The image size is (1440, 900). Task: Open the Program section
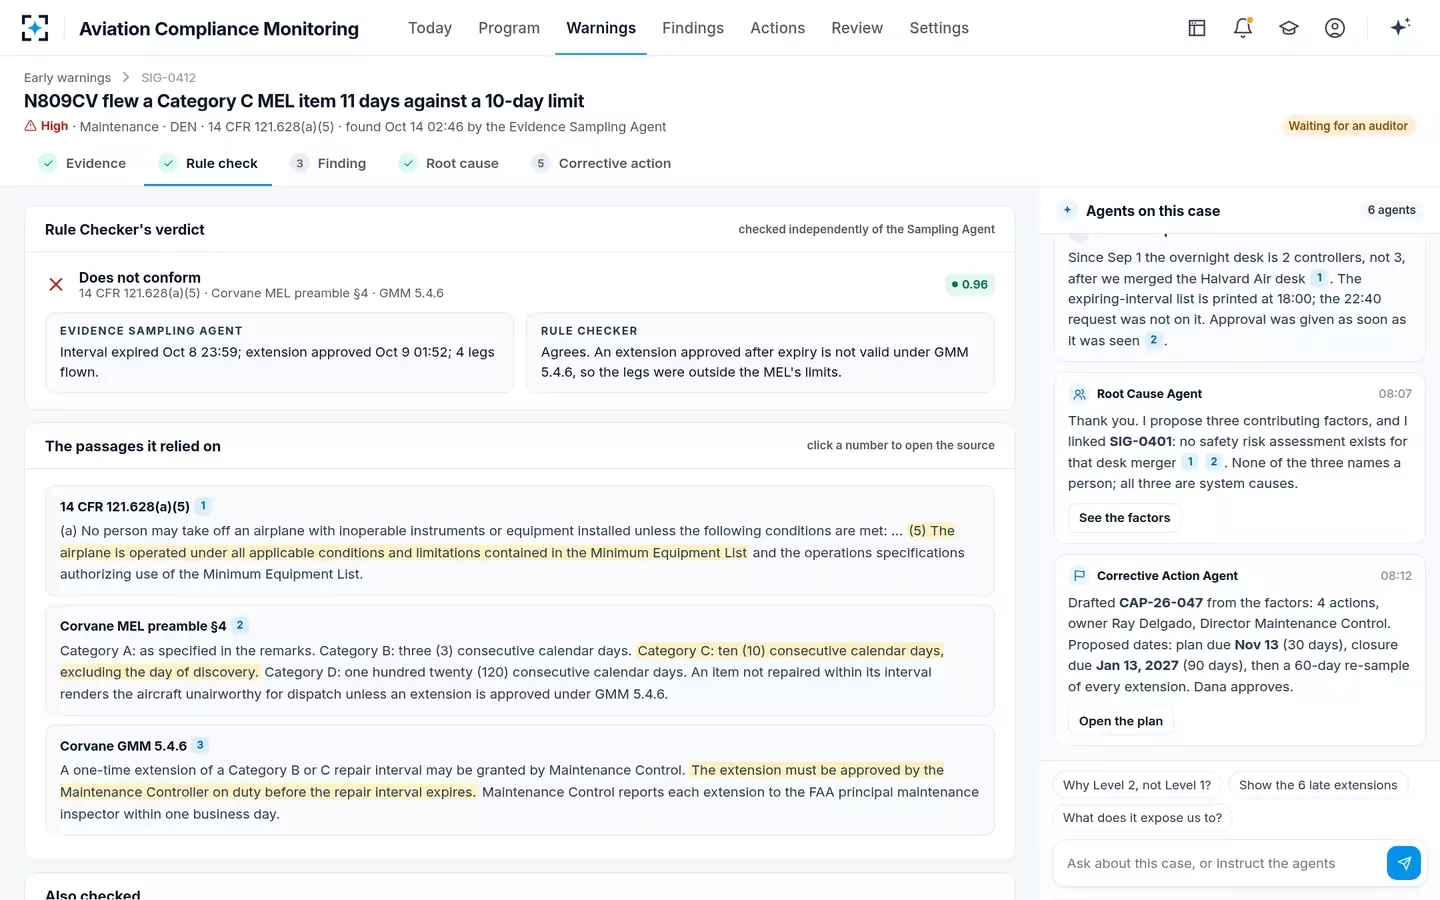tap(509, 28)
